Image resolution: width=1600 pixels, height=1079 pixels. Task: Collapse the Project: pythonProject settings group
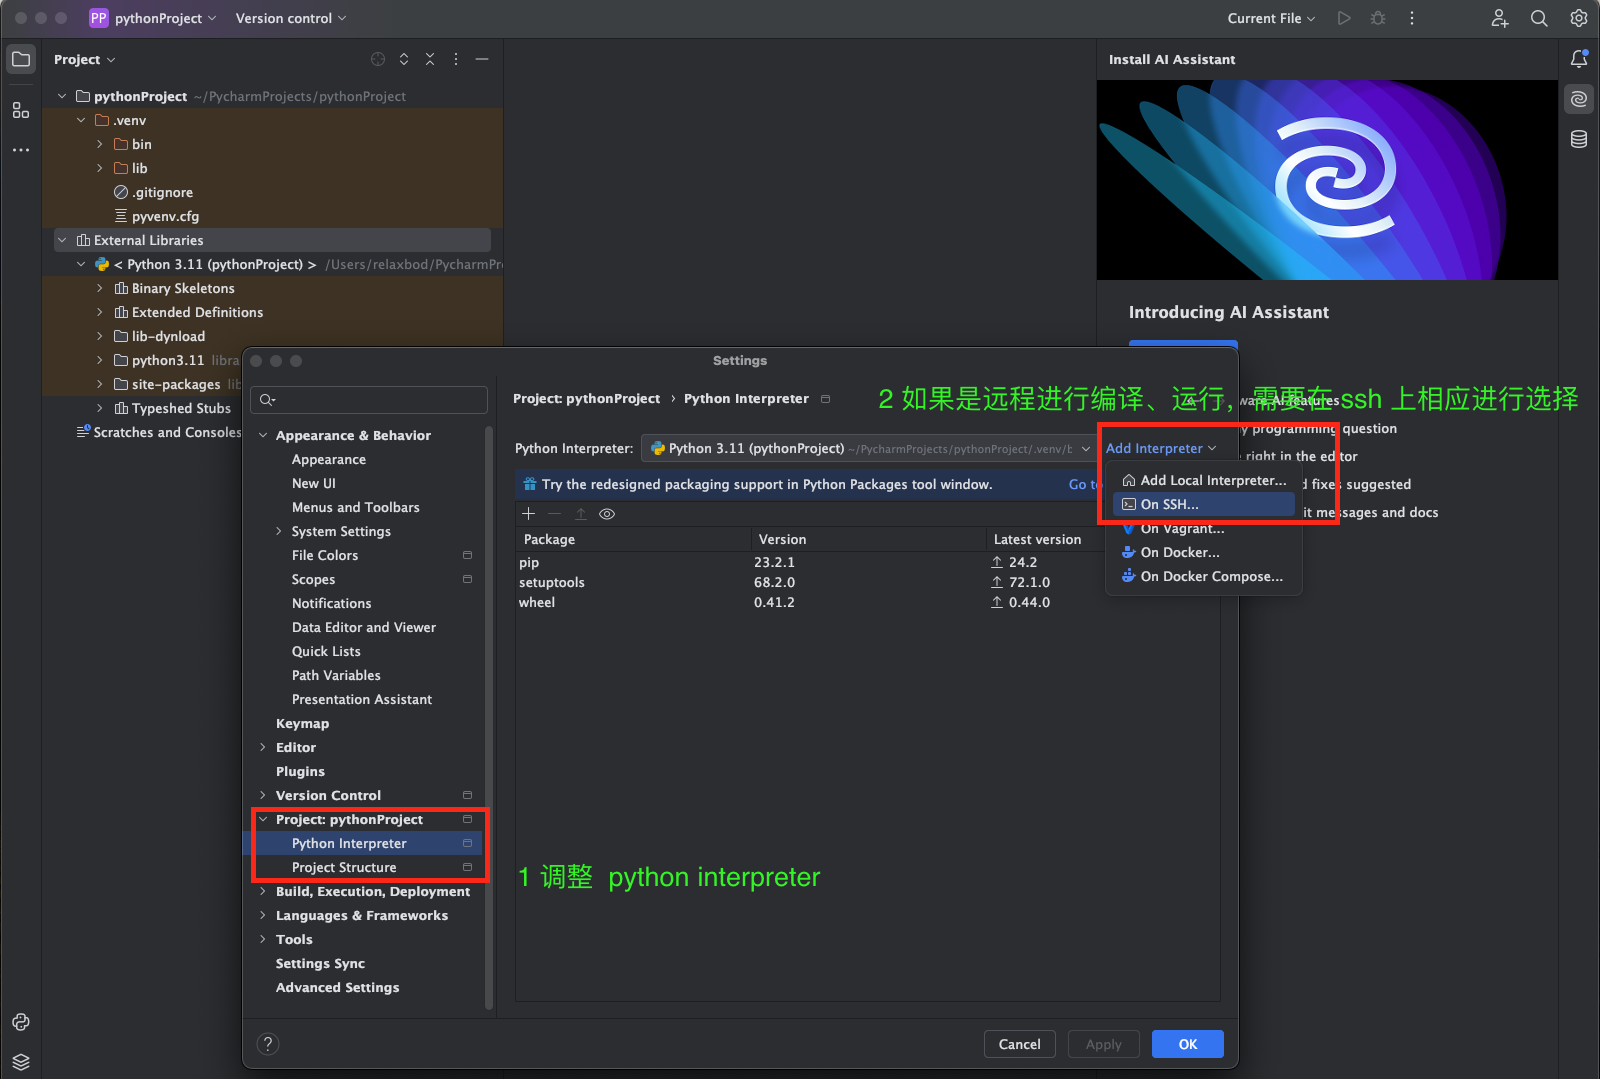pyautogui.click(x=263, y=820)
